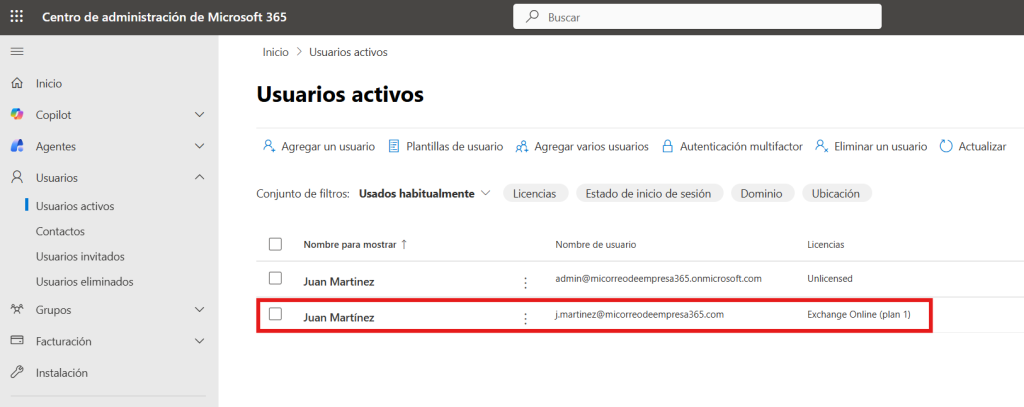The width and height of the screenshot is (1024, 407).
Task: Click the Inicio breadcrumb link
Action: coord(275,52)
